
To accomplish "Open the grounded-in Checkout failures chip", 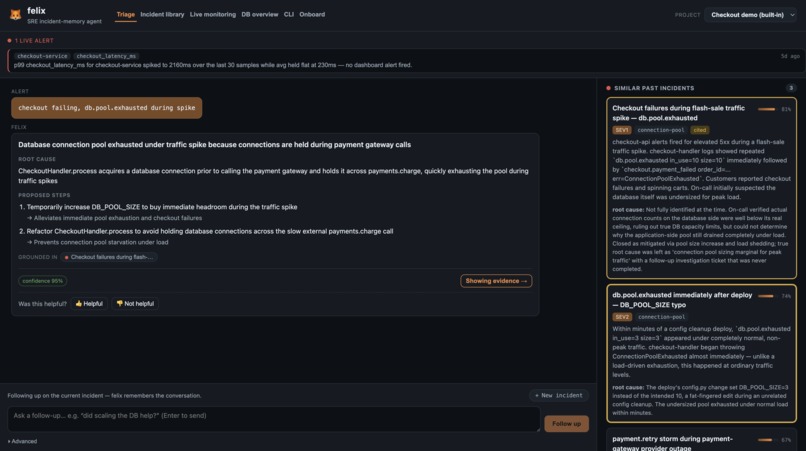I will [x=109, y=257].
